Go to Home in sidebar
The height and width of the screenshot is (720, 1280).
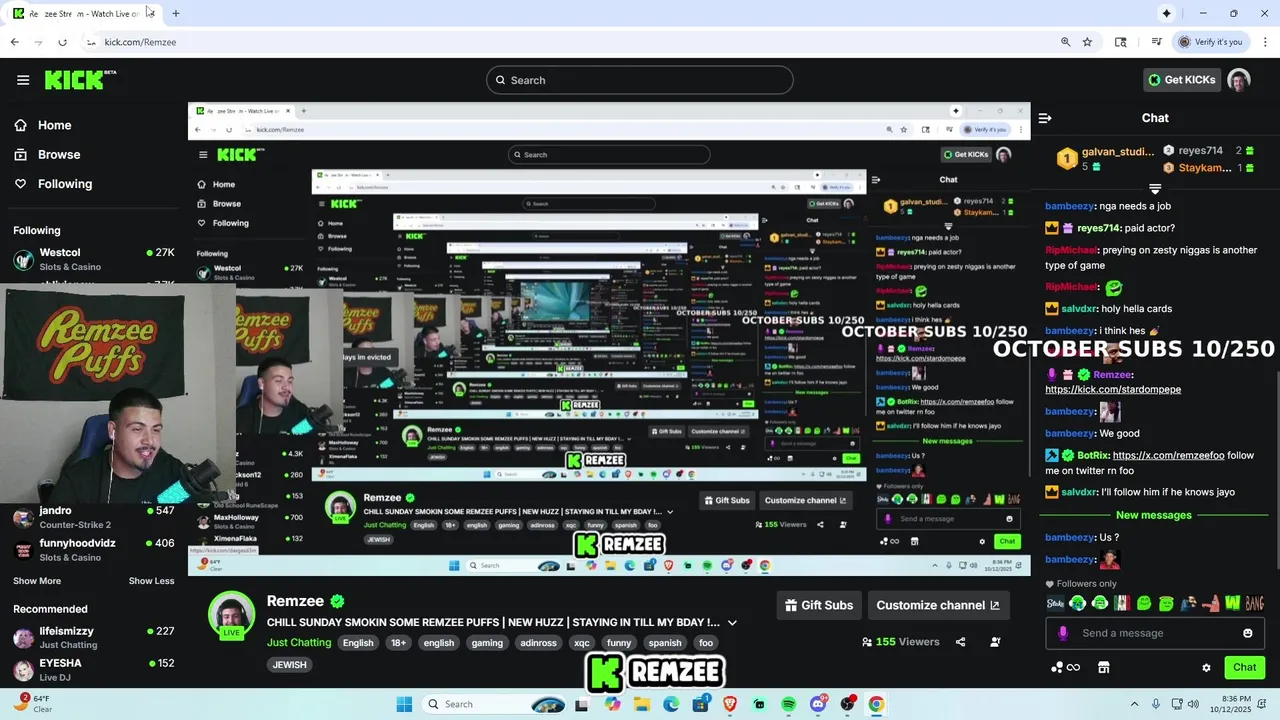(x=42, y=125)
